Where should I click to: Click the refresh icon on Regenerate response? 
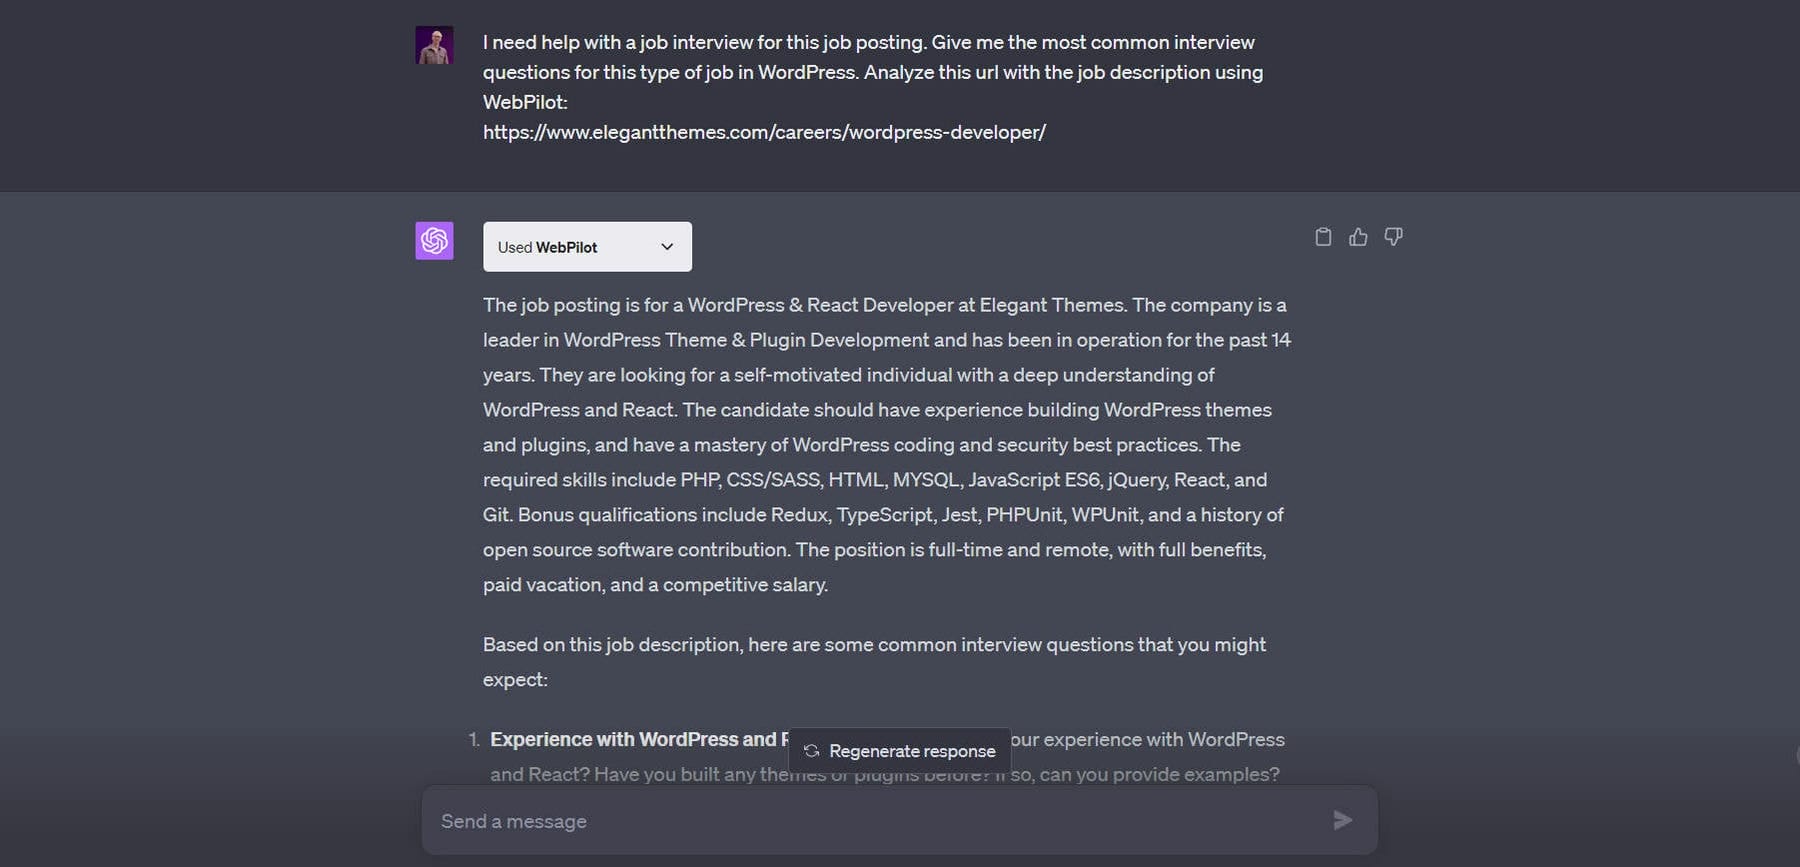click(x=810, y=750)
